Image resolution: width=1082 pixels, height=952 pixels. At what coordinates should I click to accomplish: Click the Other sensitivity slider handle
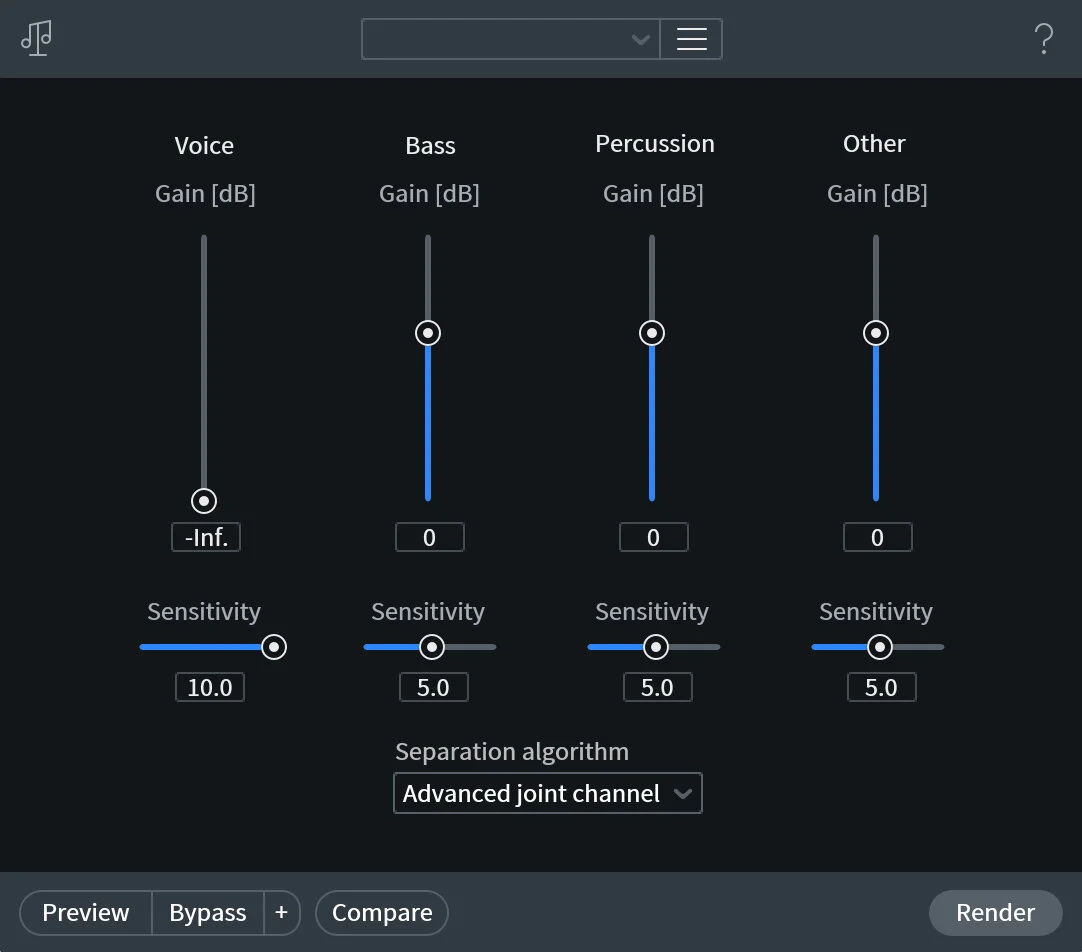[880, 647]
